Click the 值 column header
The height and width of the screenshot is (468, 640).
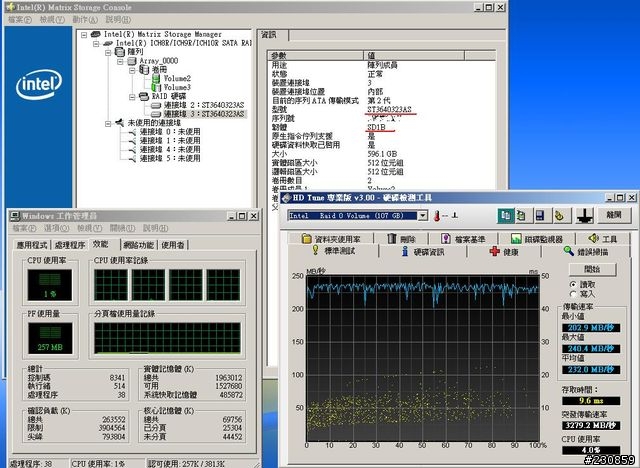pos(414,55)
